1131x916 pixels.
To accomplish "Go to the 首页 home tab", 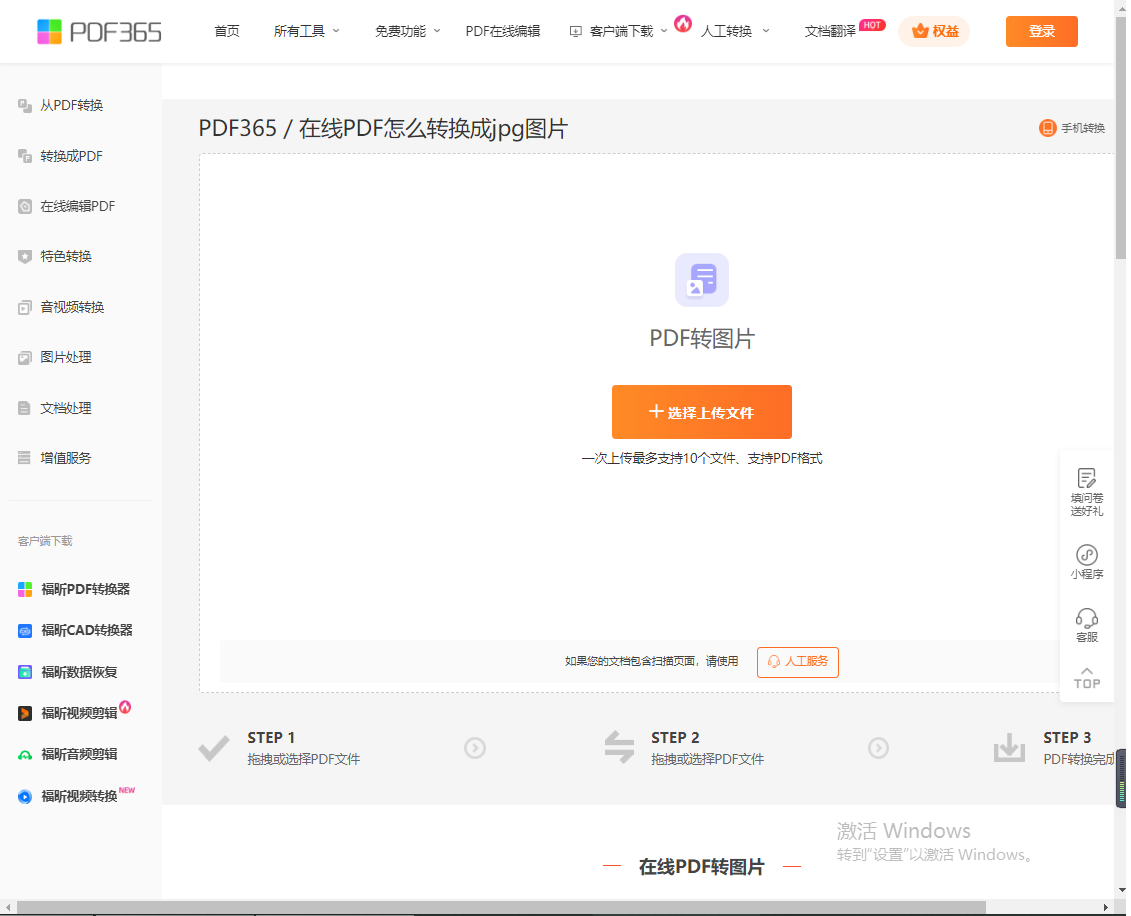I will coord(226,32).
